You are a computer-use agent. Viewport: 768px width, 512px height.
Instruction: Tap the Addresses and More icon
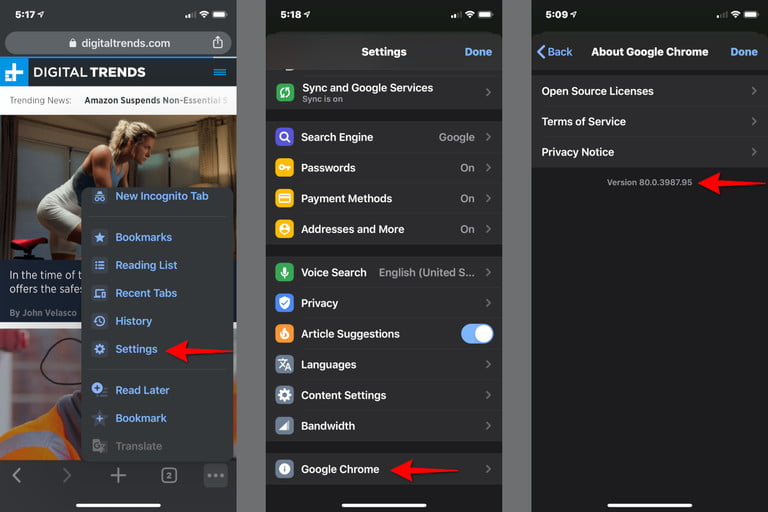pos(285,229)
